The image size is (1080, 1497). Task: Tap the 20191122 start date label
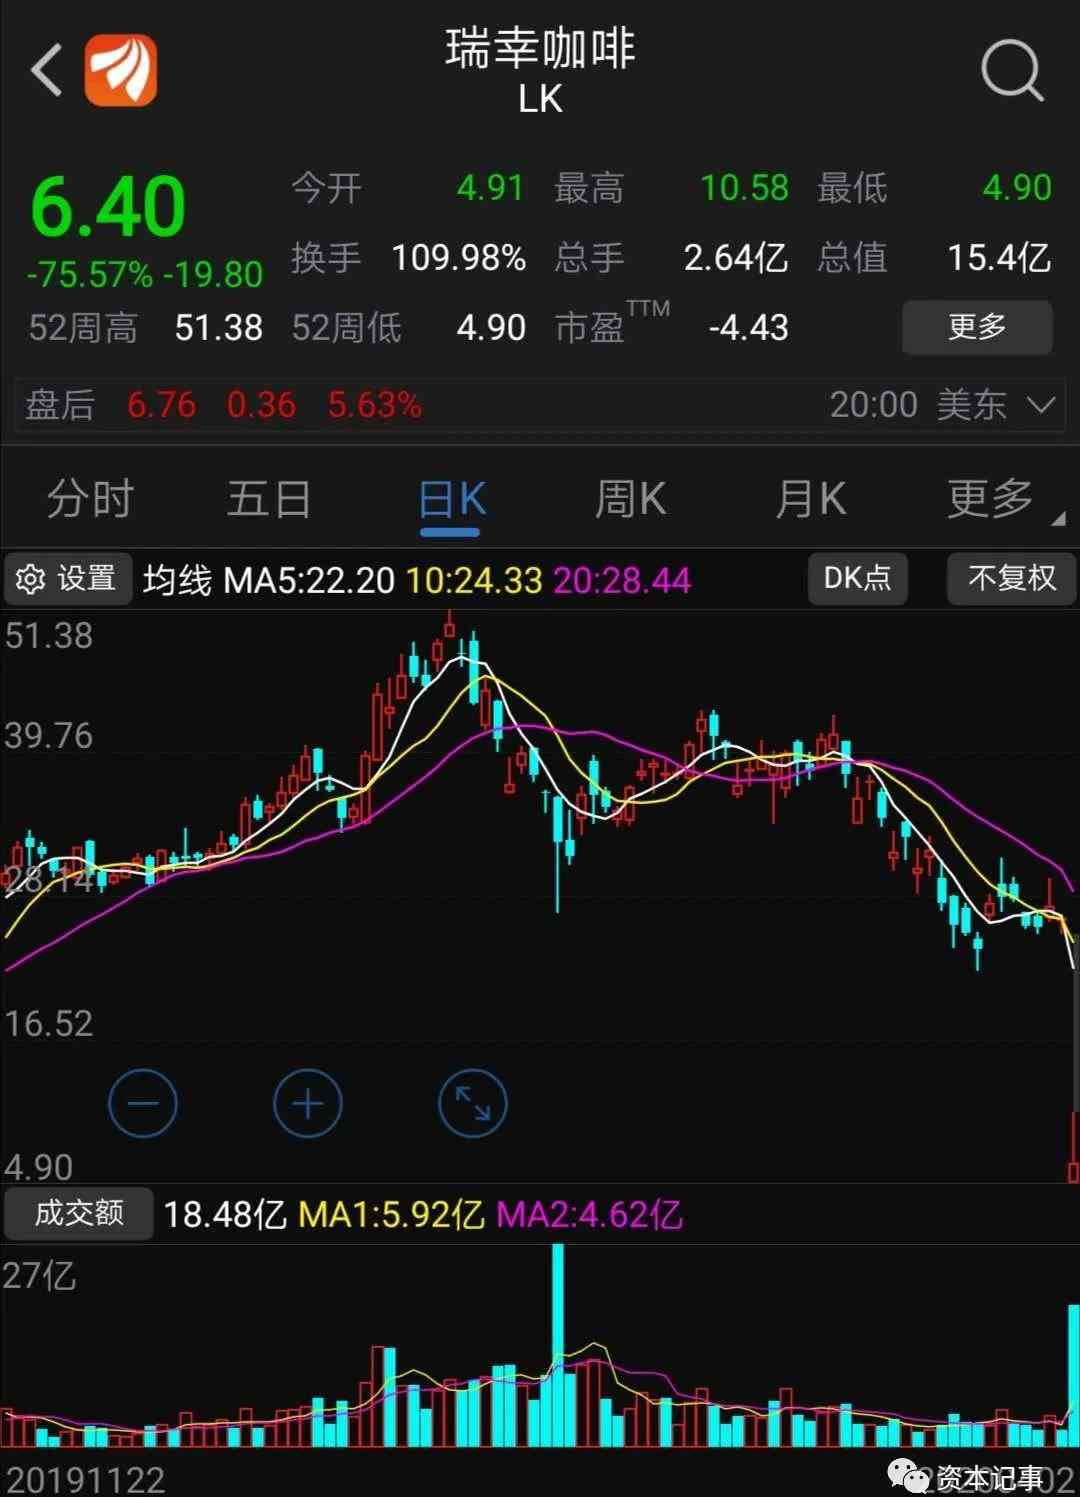tap(85, 1479)
